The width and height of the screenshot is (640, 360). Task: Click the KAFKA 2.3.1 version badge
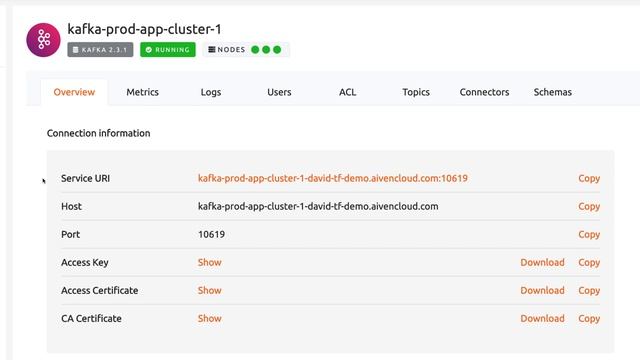[x=100, y=50]
